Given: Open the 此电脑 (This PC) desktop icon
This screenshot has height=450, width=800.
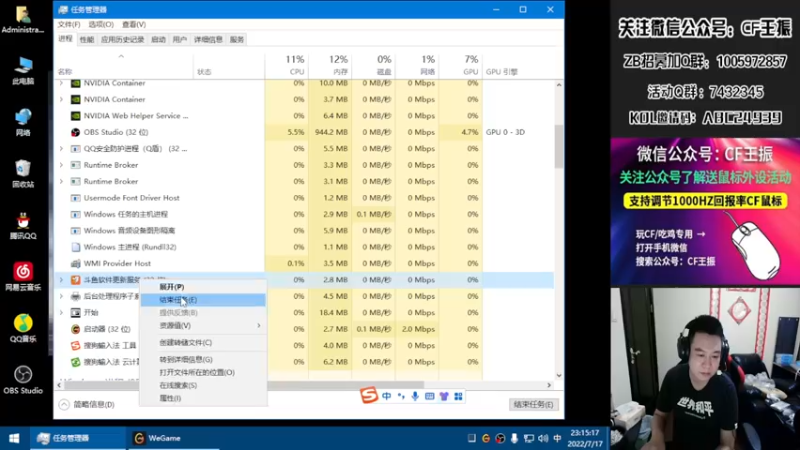Looking at the screenshot, I should [x=23, y=70].
